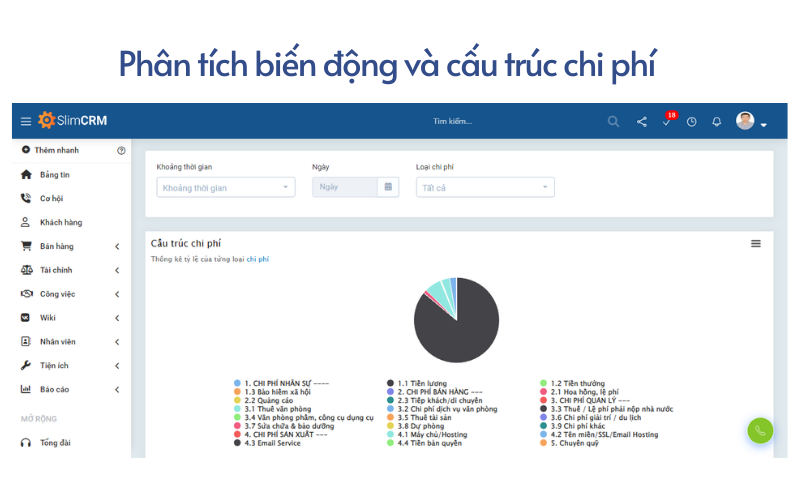This screenshot has height=500, width=800.
Task: Open the share icon in header
Action: click(642, 121)
